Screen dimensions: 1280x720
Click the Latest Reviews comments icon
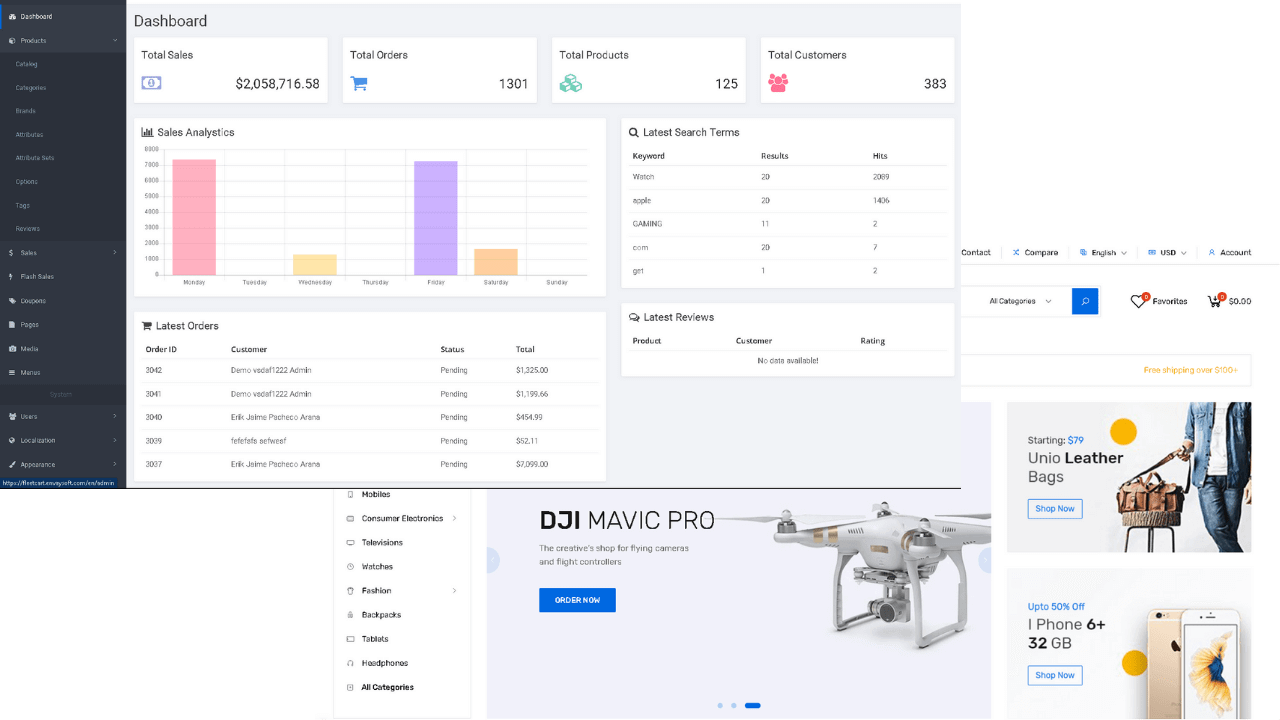click(x=634, y=317)
